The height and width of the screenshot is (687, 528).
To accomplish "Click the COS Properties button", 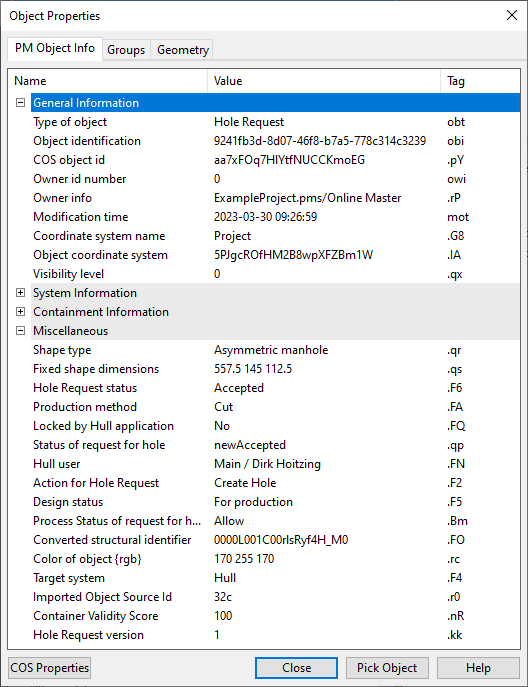I will pos(50,668).
